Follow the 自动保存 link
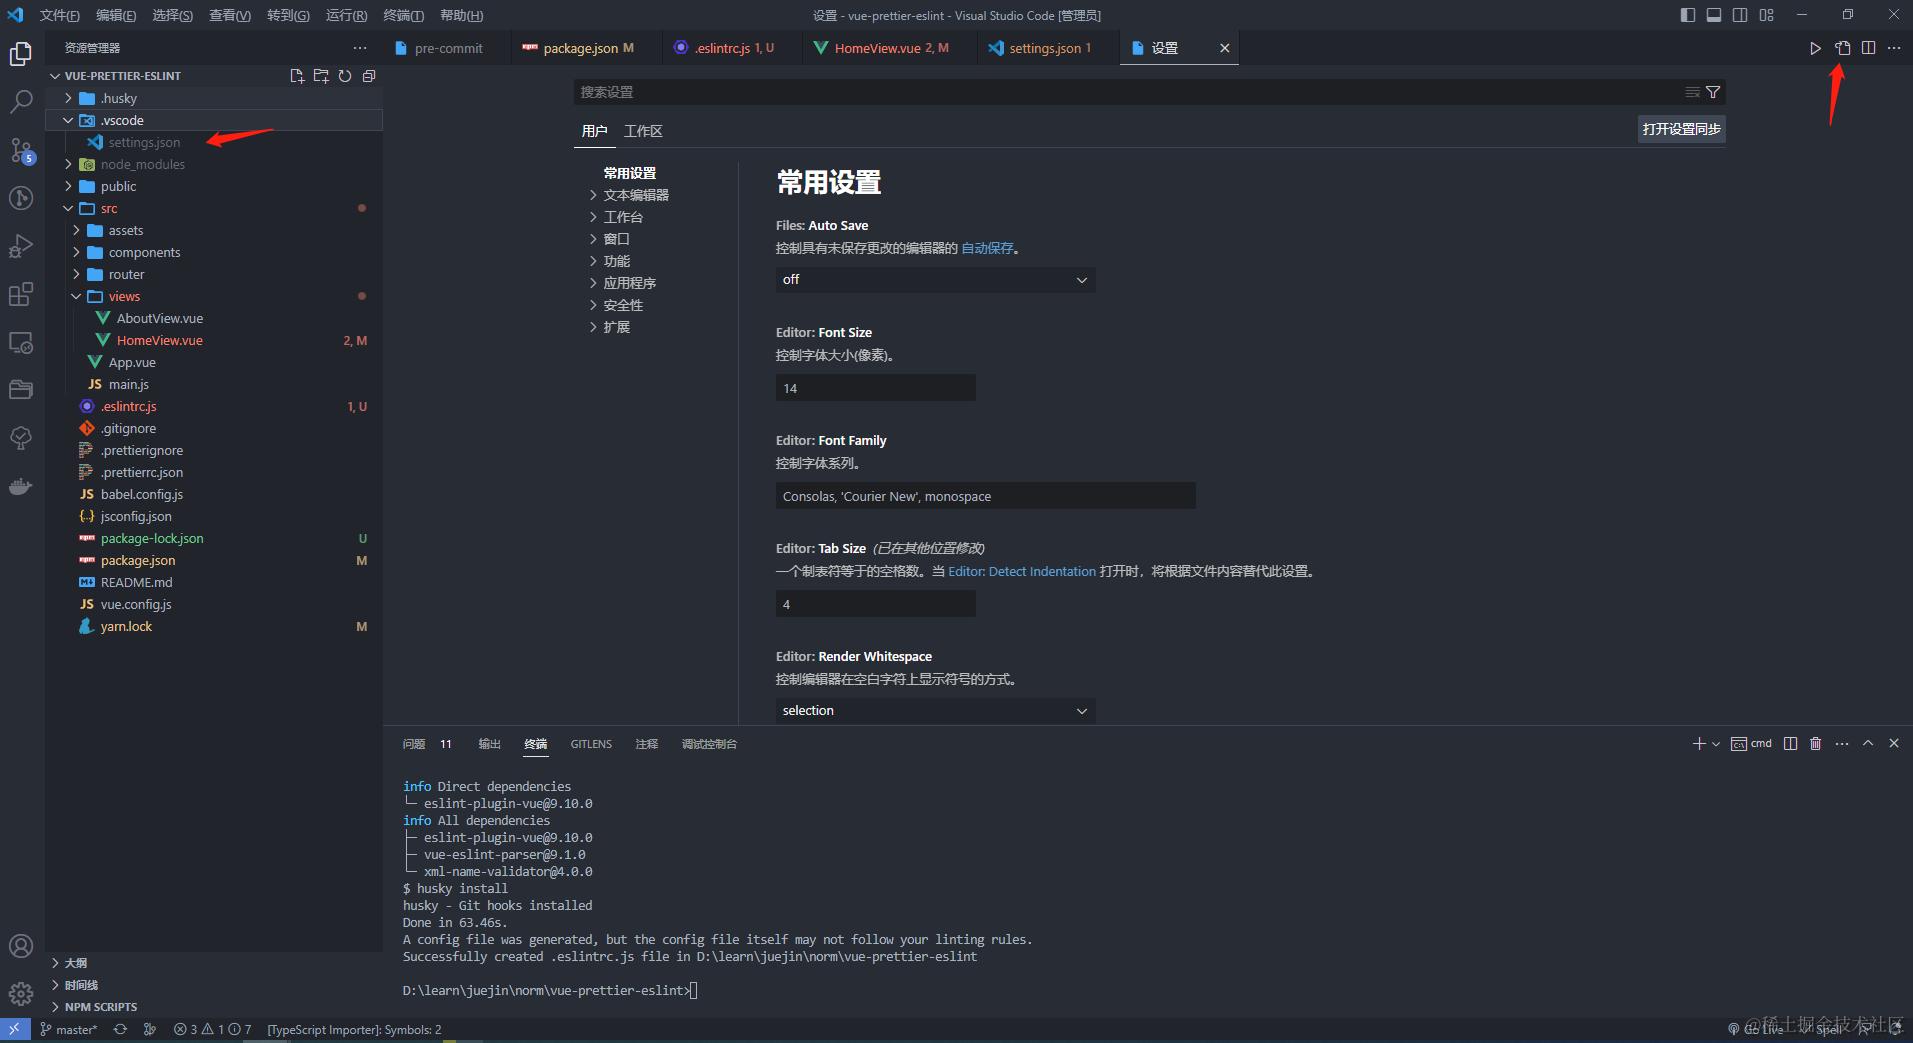 (987, 248)
